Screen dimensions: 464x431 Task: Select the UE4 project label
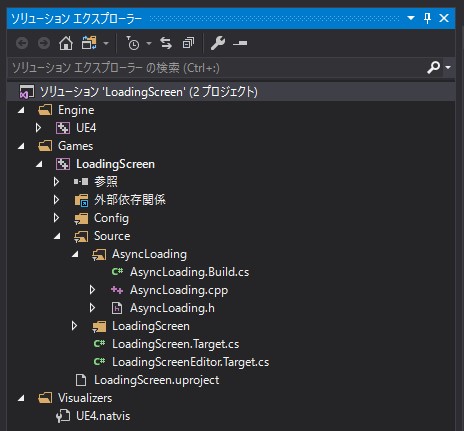tap(86, 128)
